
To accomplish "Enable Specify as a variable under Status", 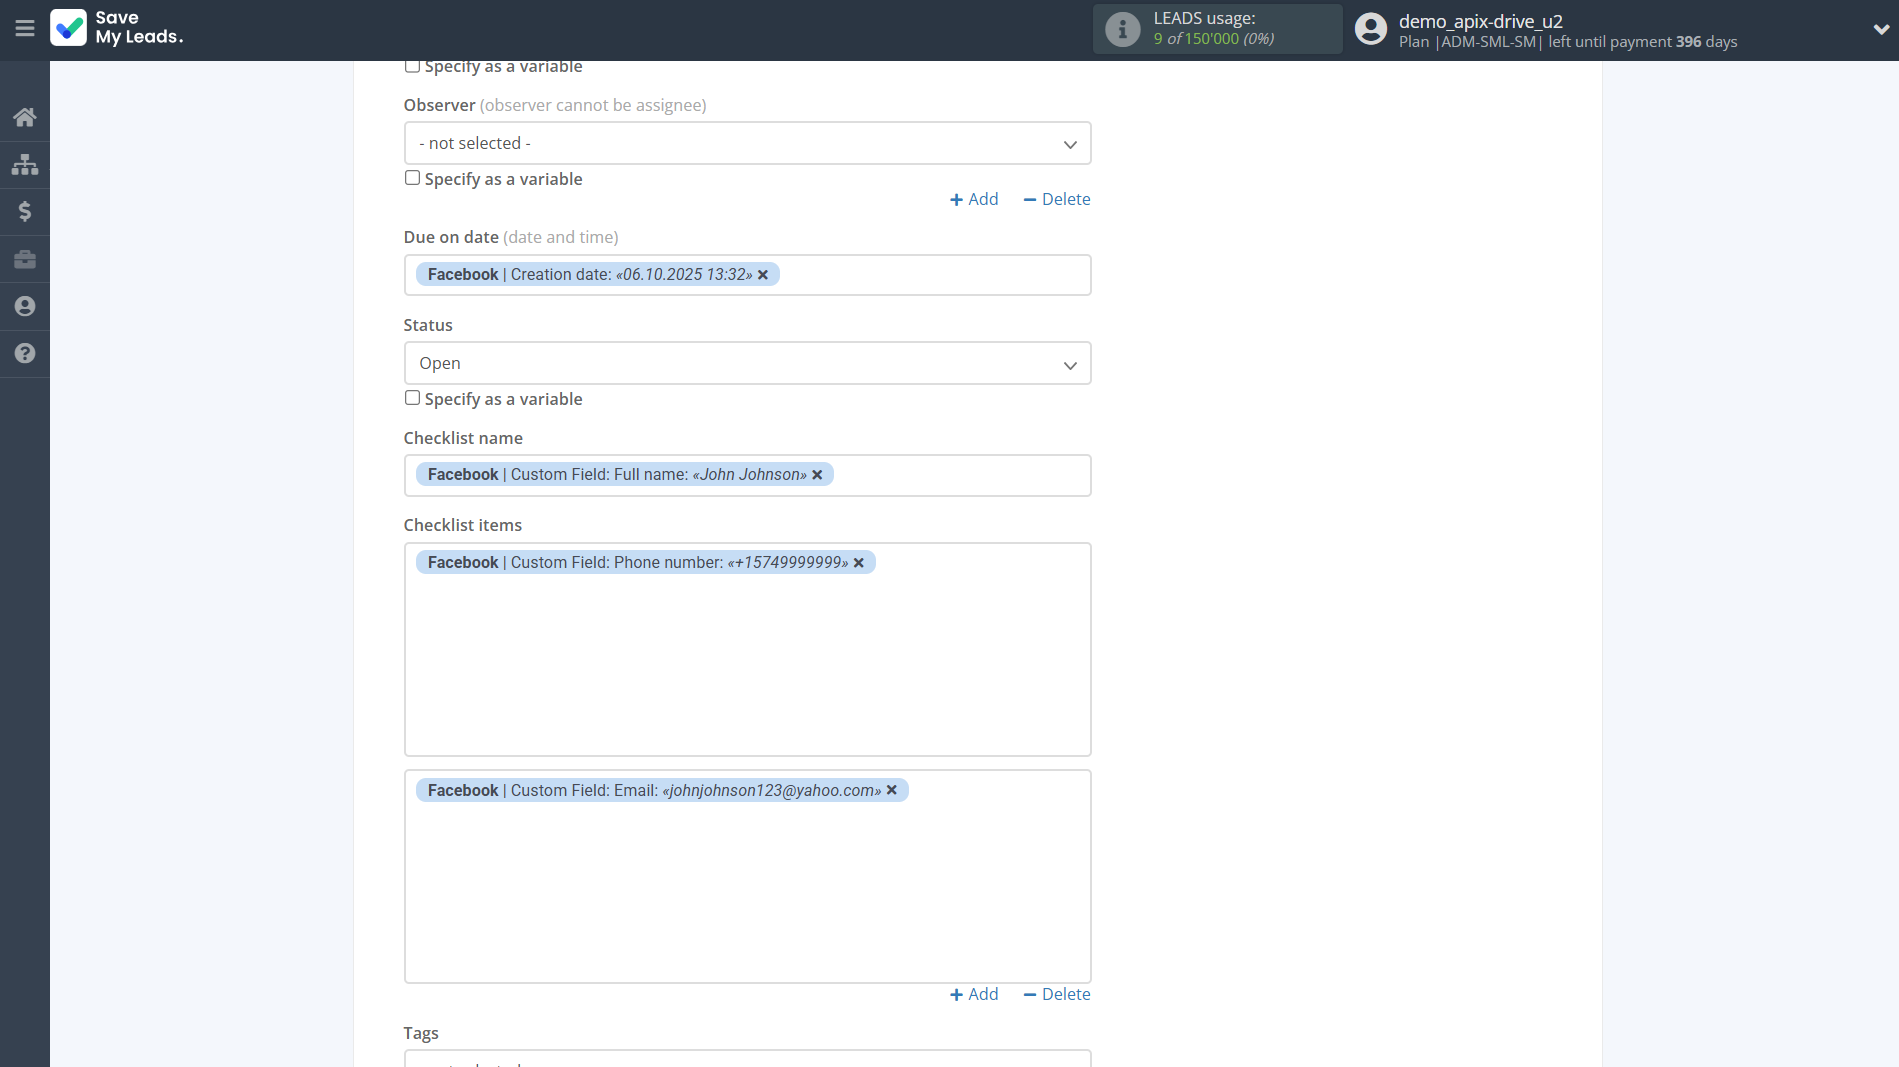I will coord(411,397).
